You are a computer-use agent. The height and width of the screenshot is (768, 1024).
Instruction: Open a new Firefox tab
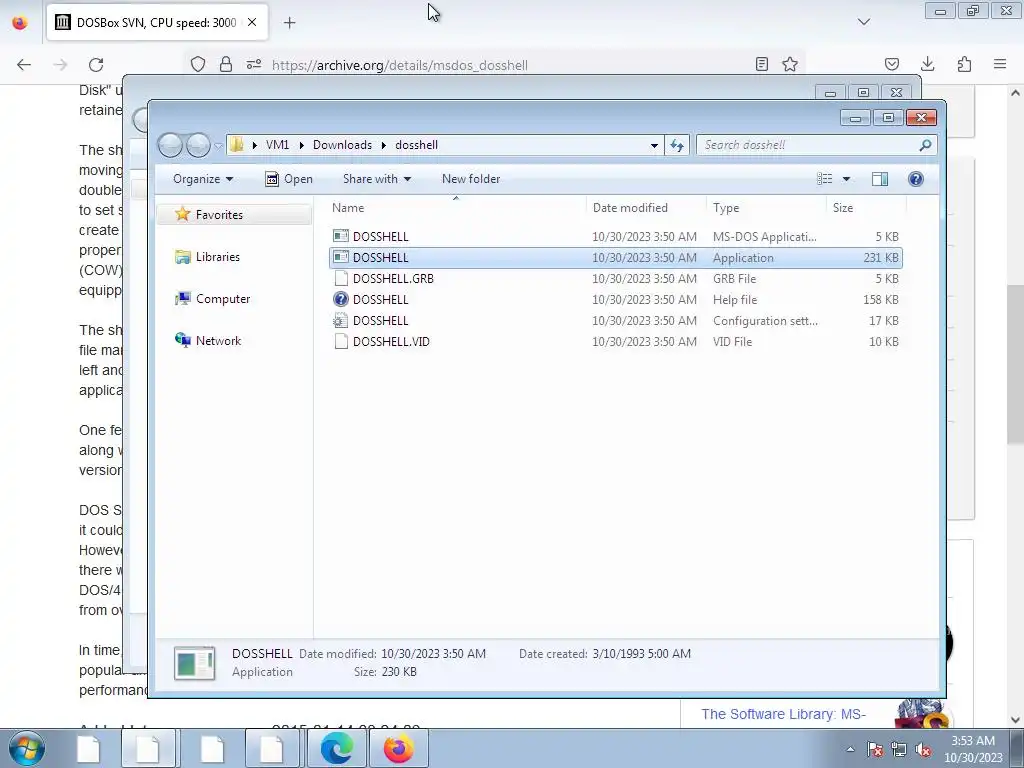[289, 23]
